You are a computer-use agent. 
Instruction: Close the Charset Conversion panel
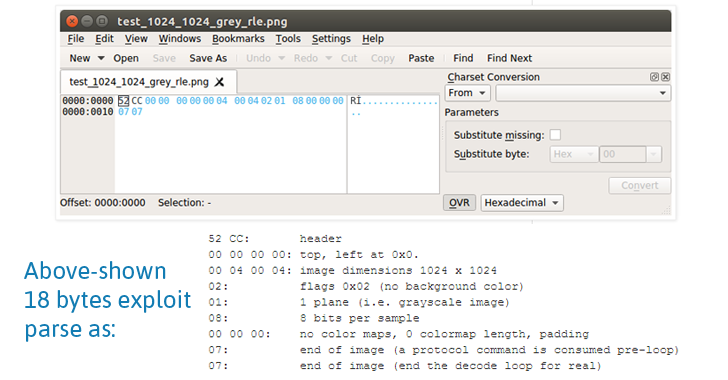click(x=666, y=77)
